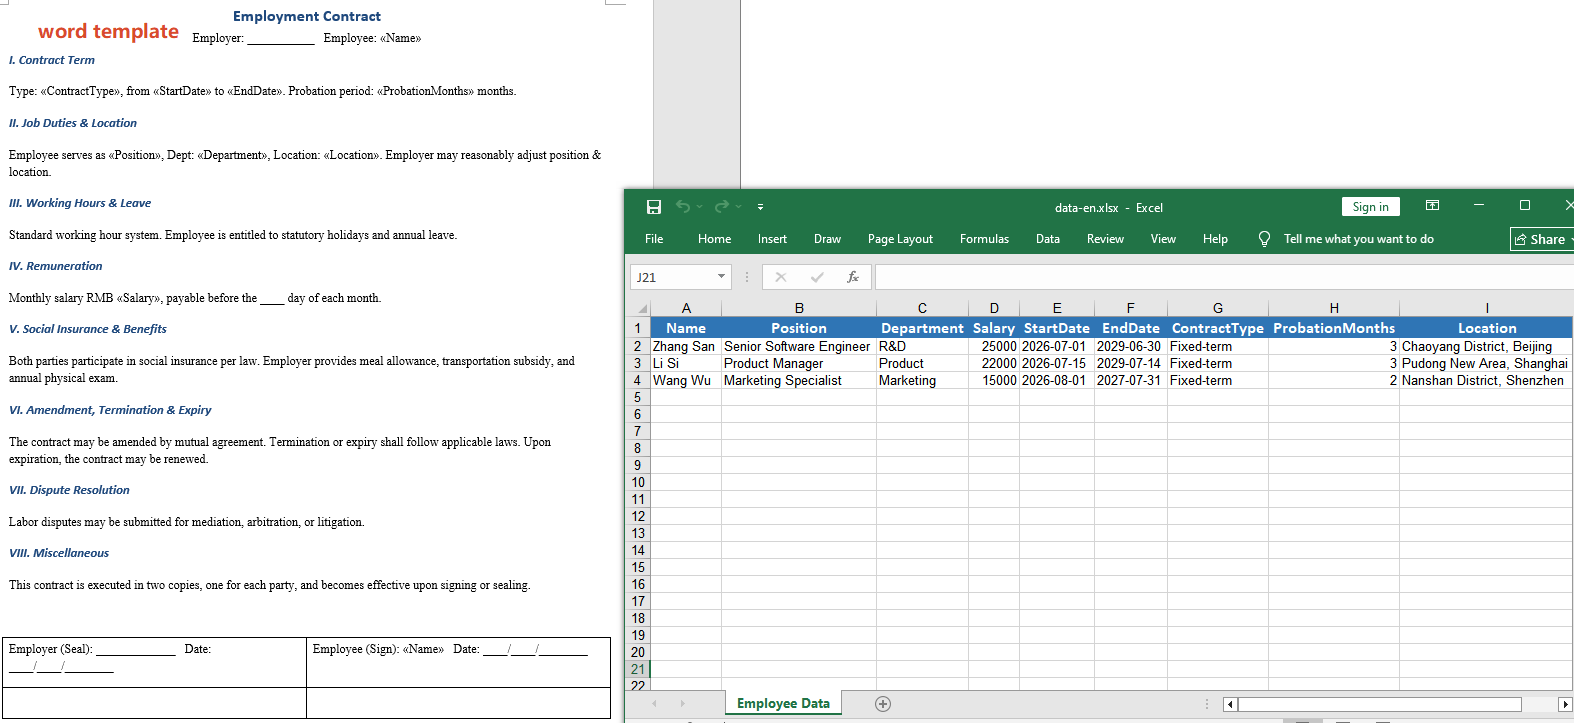Viewport: 1574px width, 723px height.
Task: Open the Redo history dropdown arrow
Action: [739, 207]
